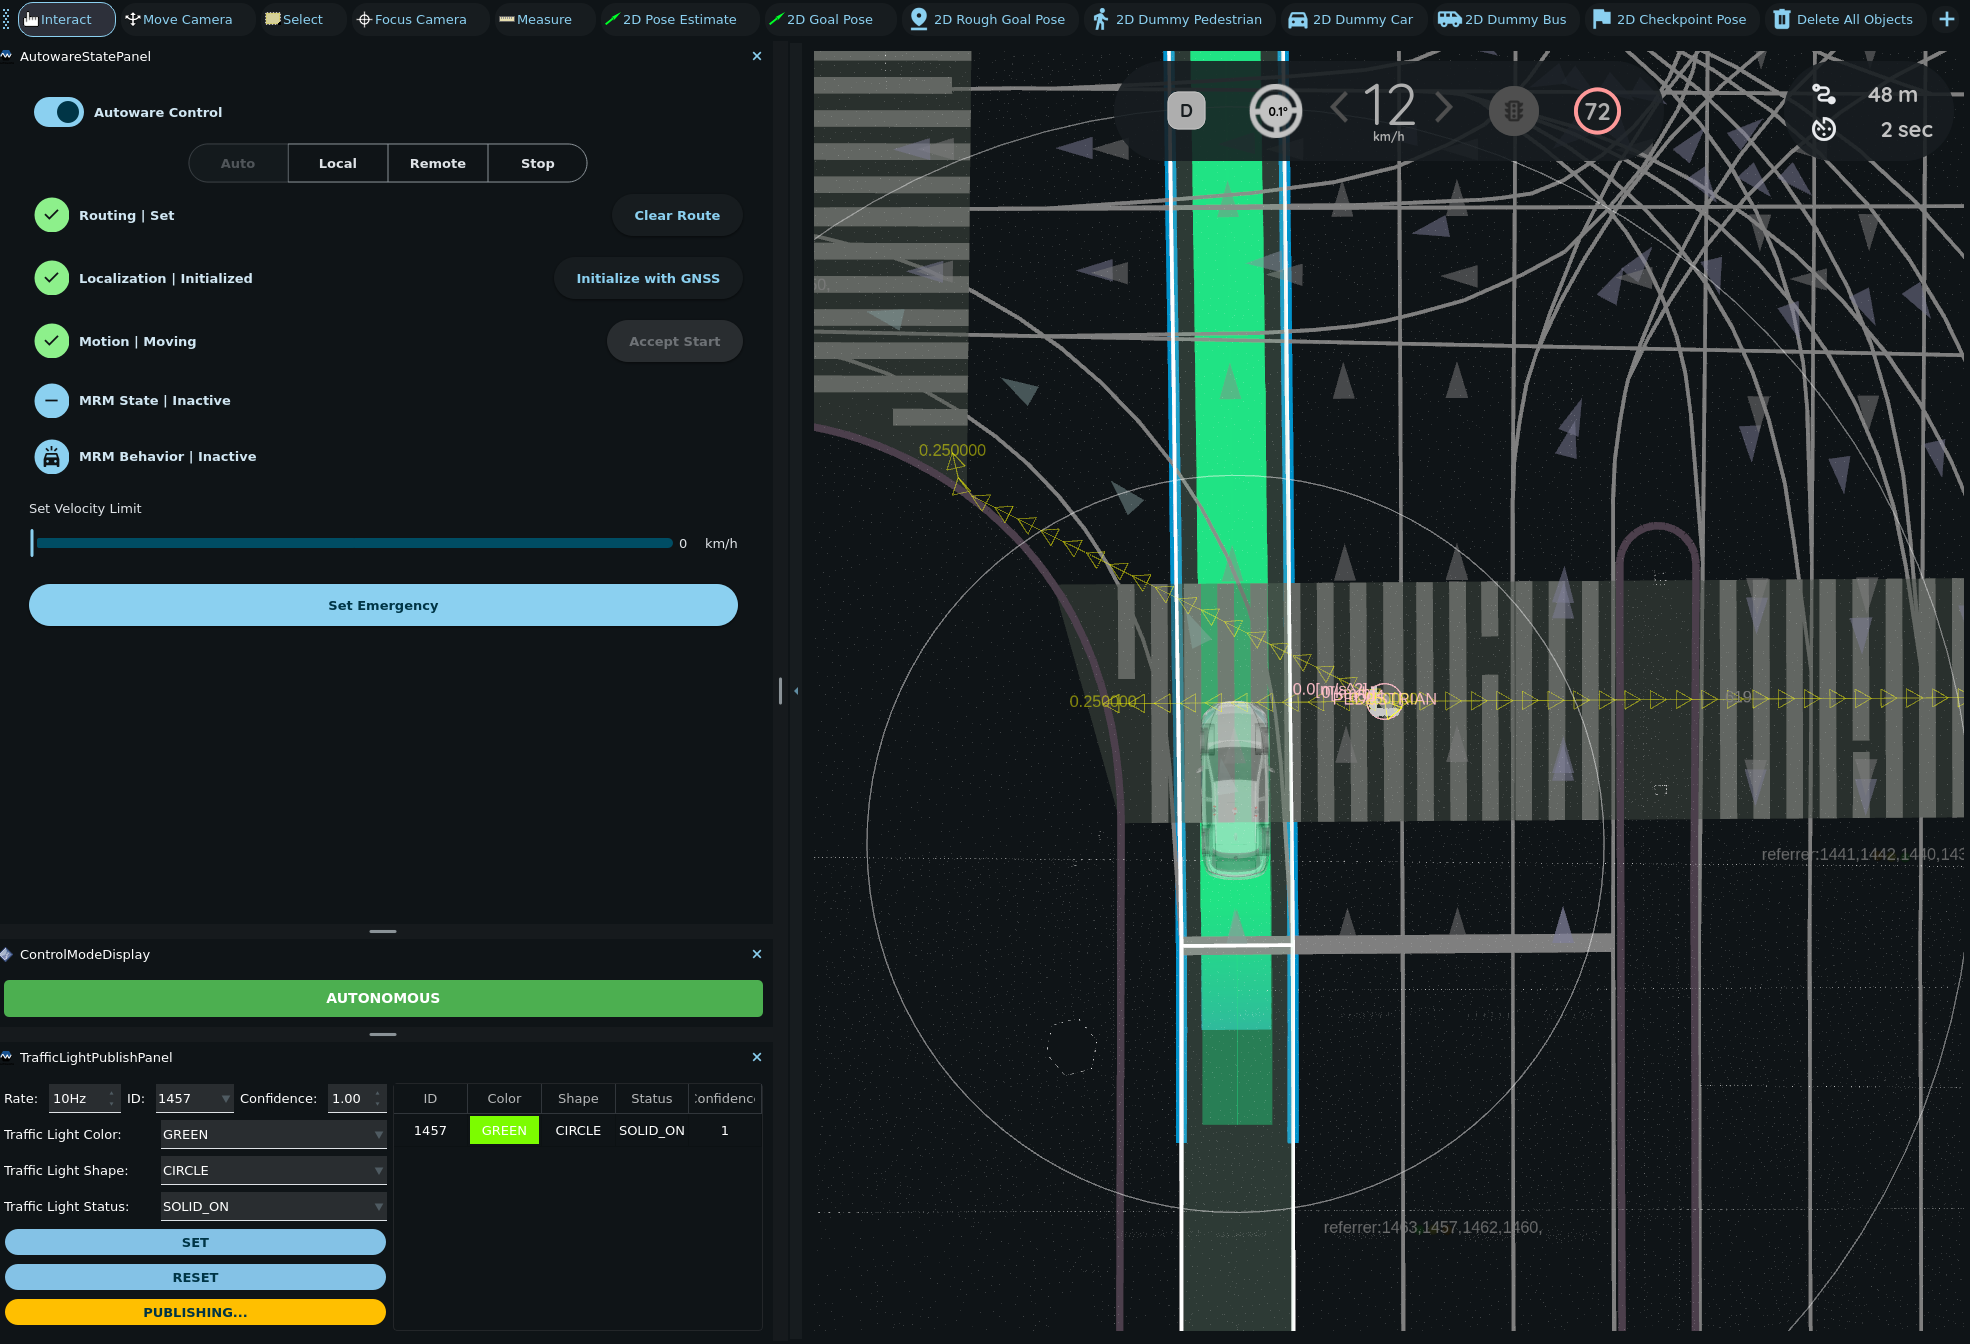Image resolution: width=1970 pixels, height=1344 pixels.
Task: Switch to the 2D Pose Estimate tool
Action: [x=670, y=19]
